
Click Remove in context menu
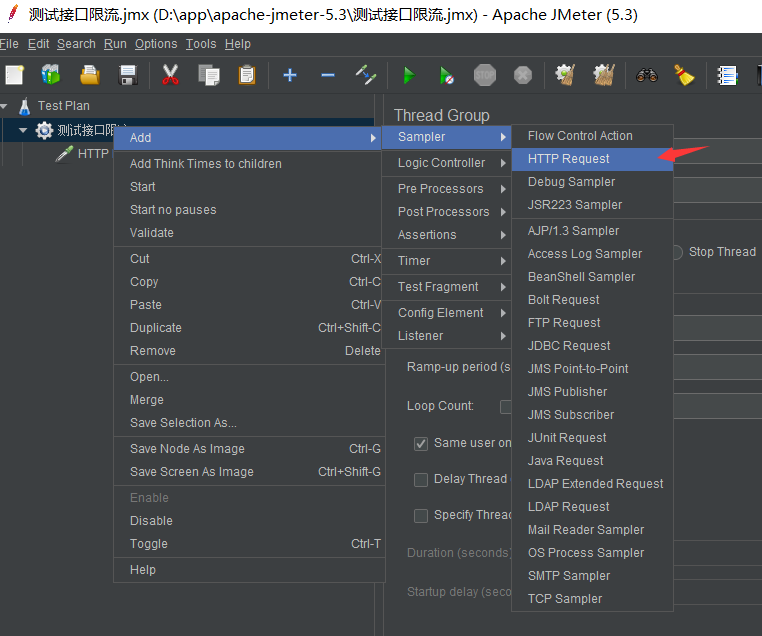coord(249,351)
